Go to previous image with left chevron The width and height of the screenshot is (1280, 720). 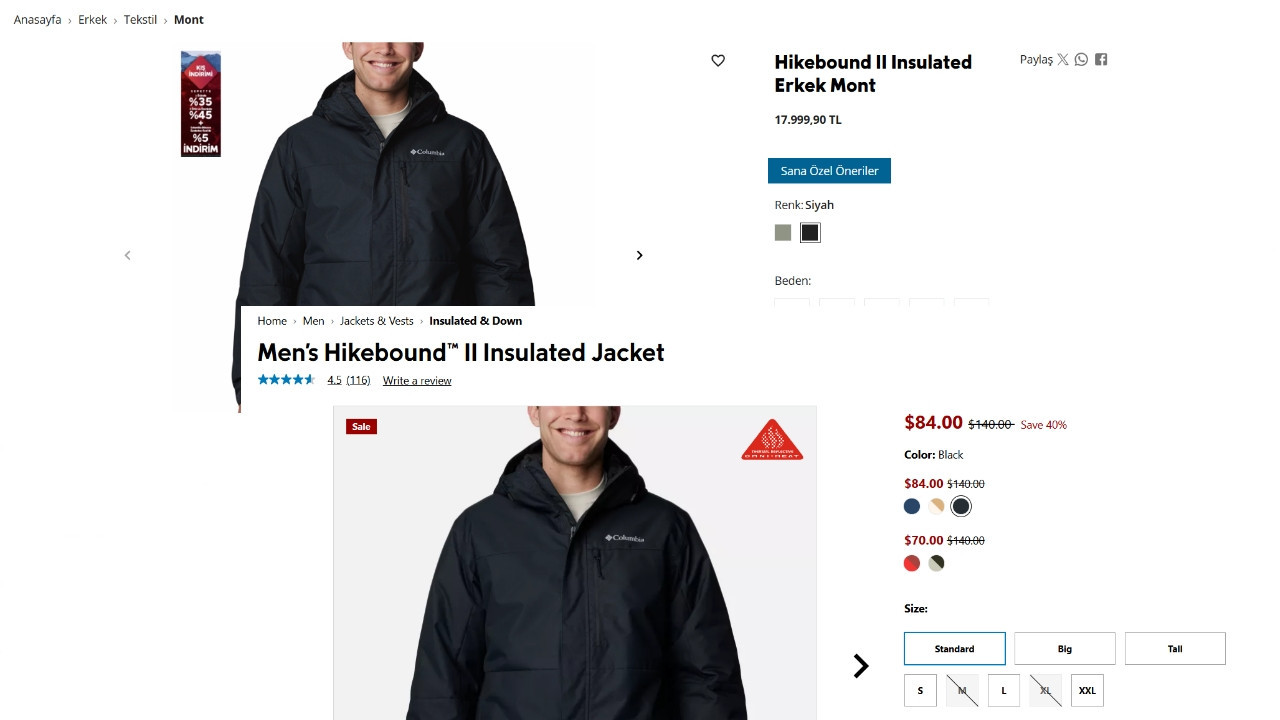(127, 255)
